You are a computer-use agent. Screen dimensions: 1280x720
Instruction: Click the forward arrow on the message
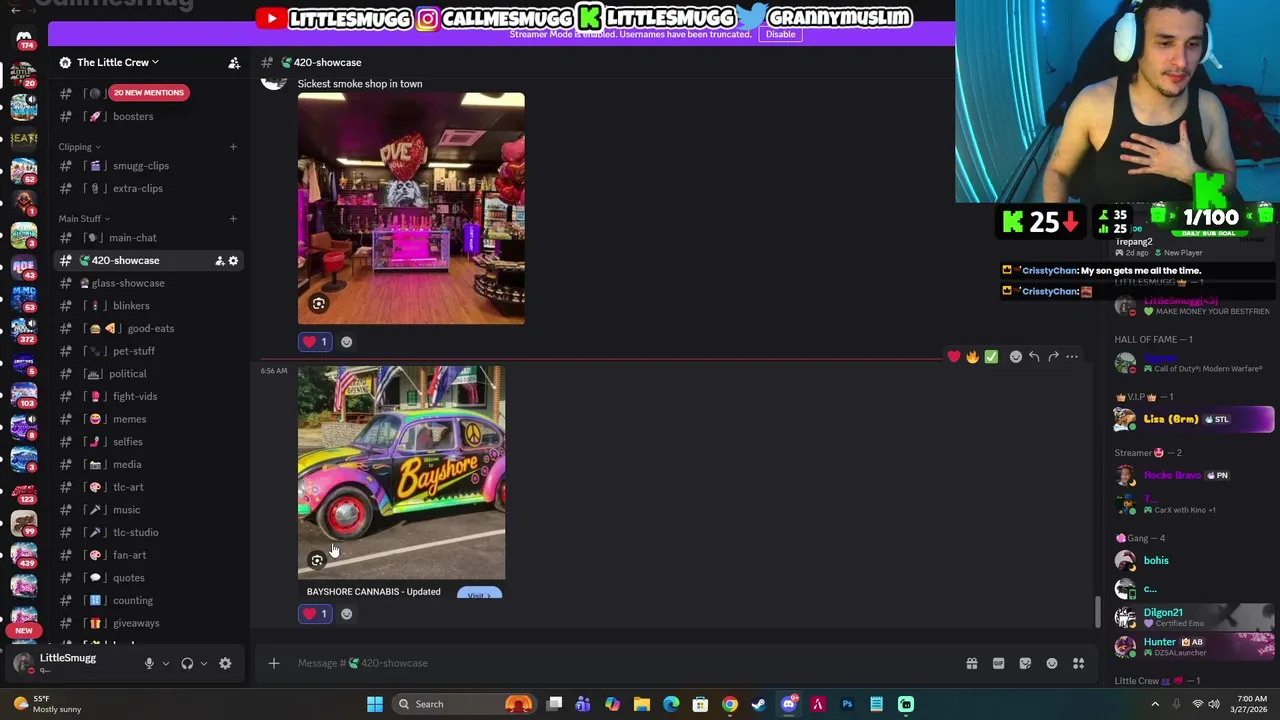pos(1053,356)
